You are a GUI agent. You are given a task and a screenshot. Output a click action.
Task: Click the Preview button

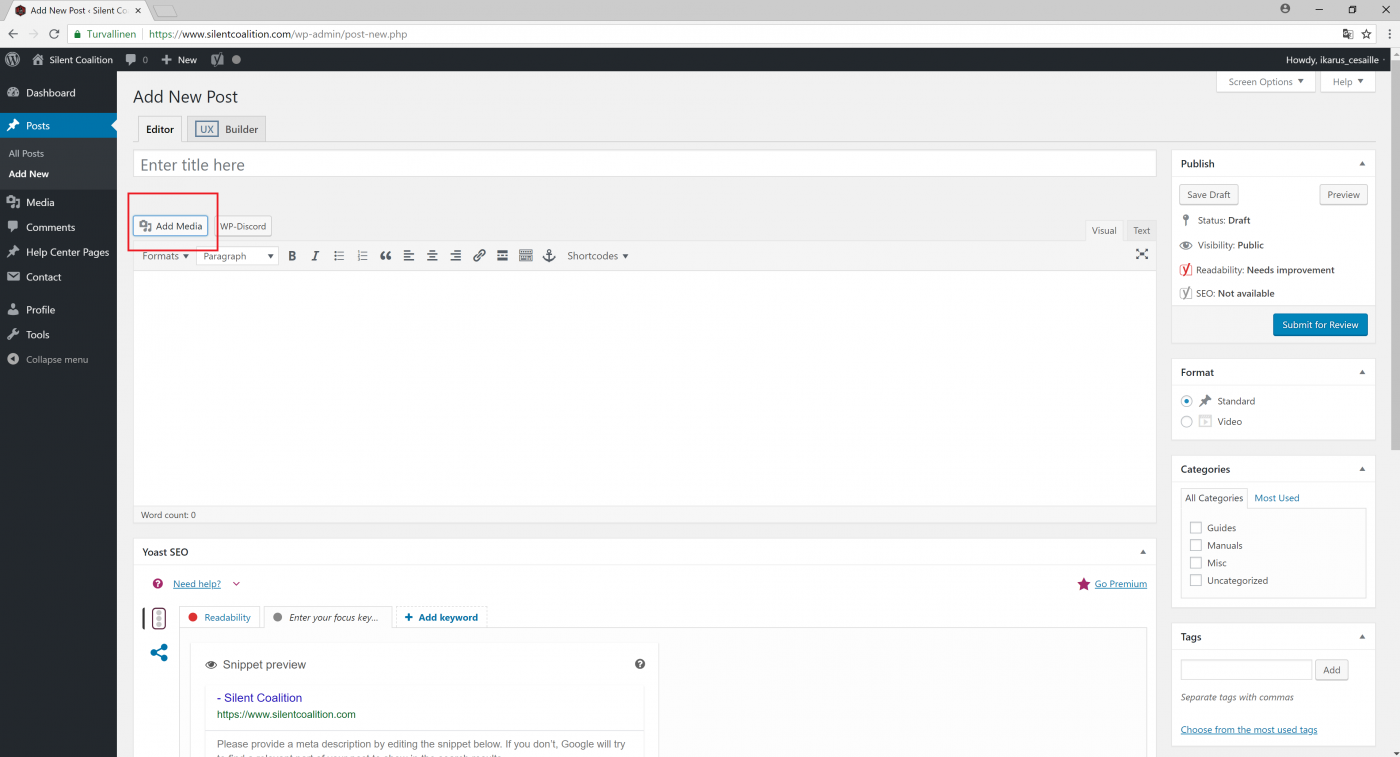(1343, 195)
